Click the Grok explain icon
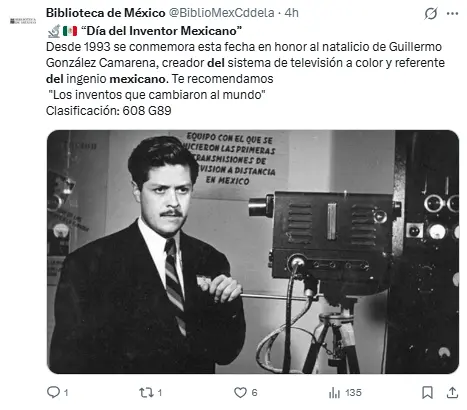The width and height of the screenshot is (467, 410). coord(431,14)
